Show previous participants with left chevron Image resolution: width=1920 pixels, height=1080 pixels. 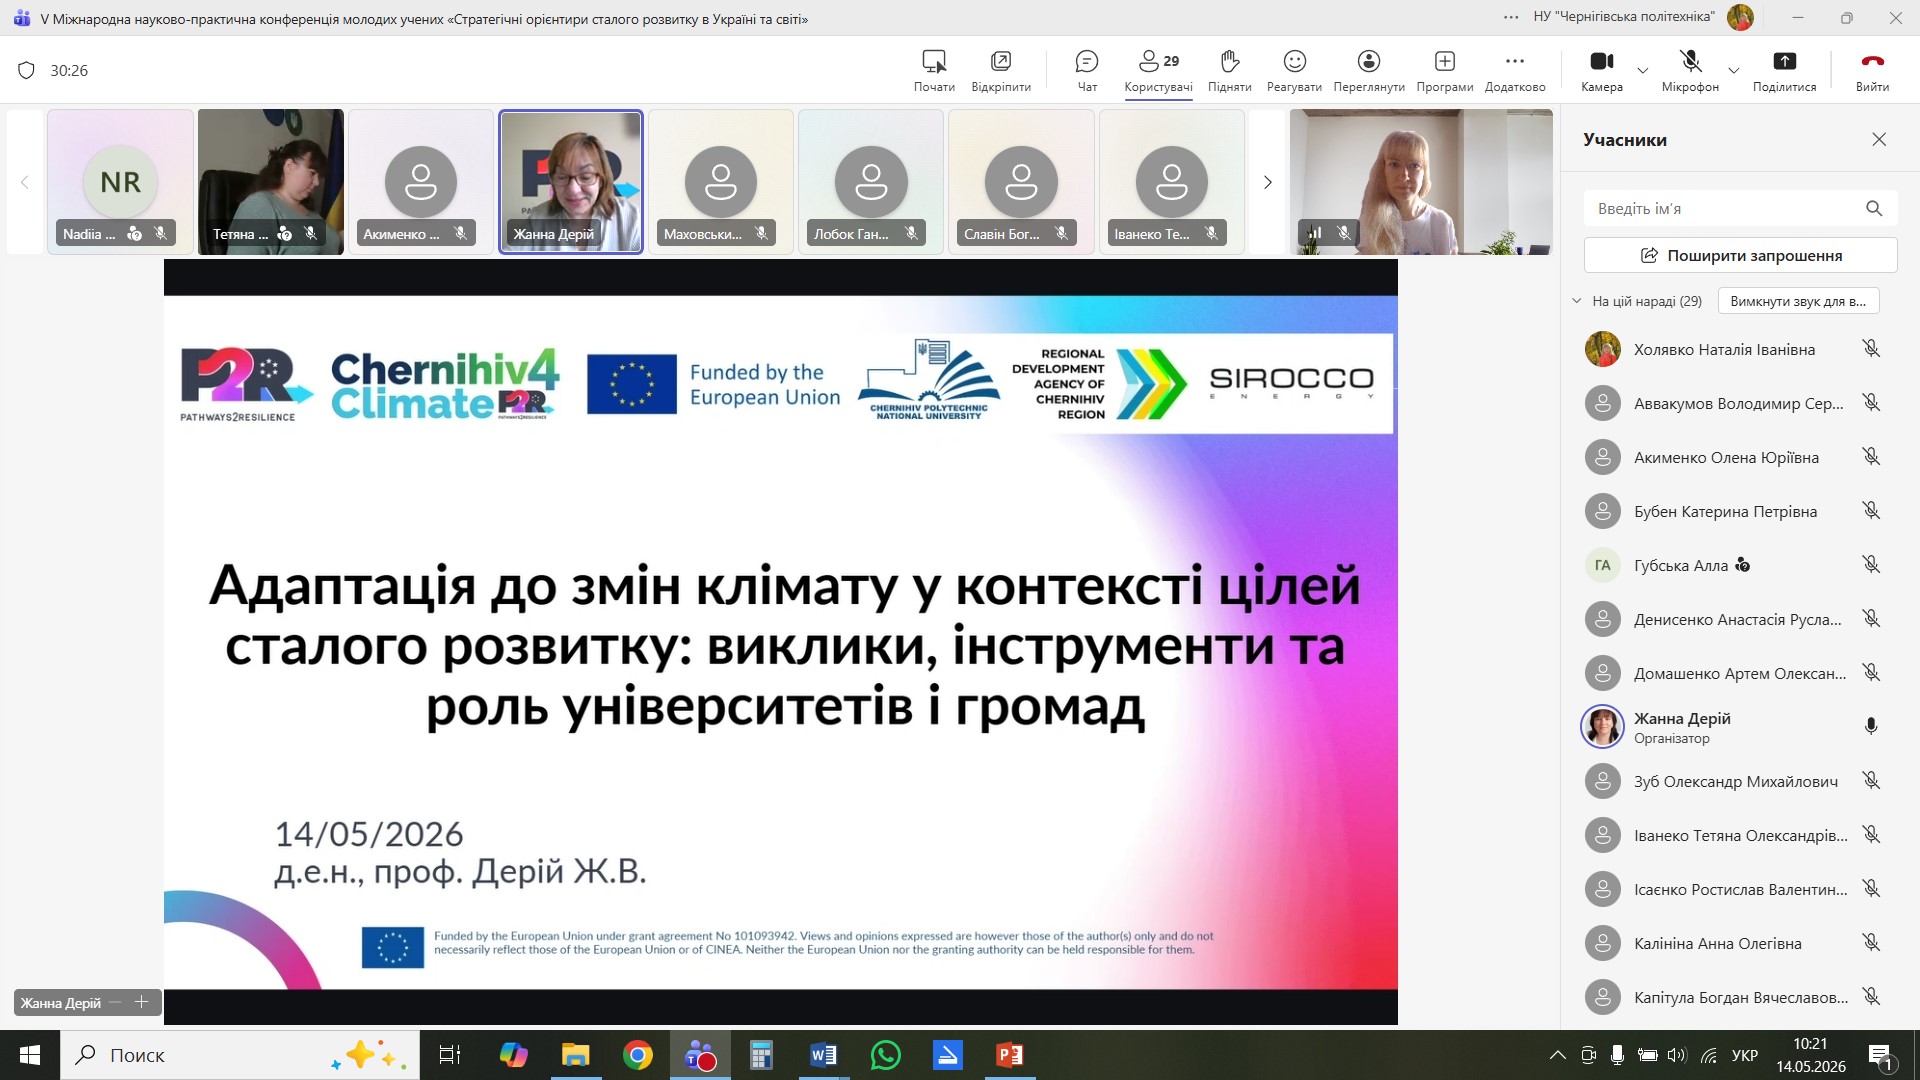coord(25,182)
